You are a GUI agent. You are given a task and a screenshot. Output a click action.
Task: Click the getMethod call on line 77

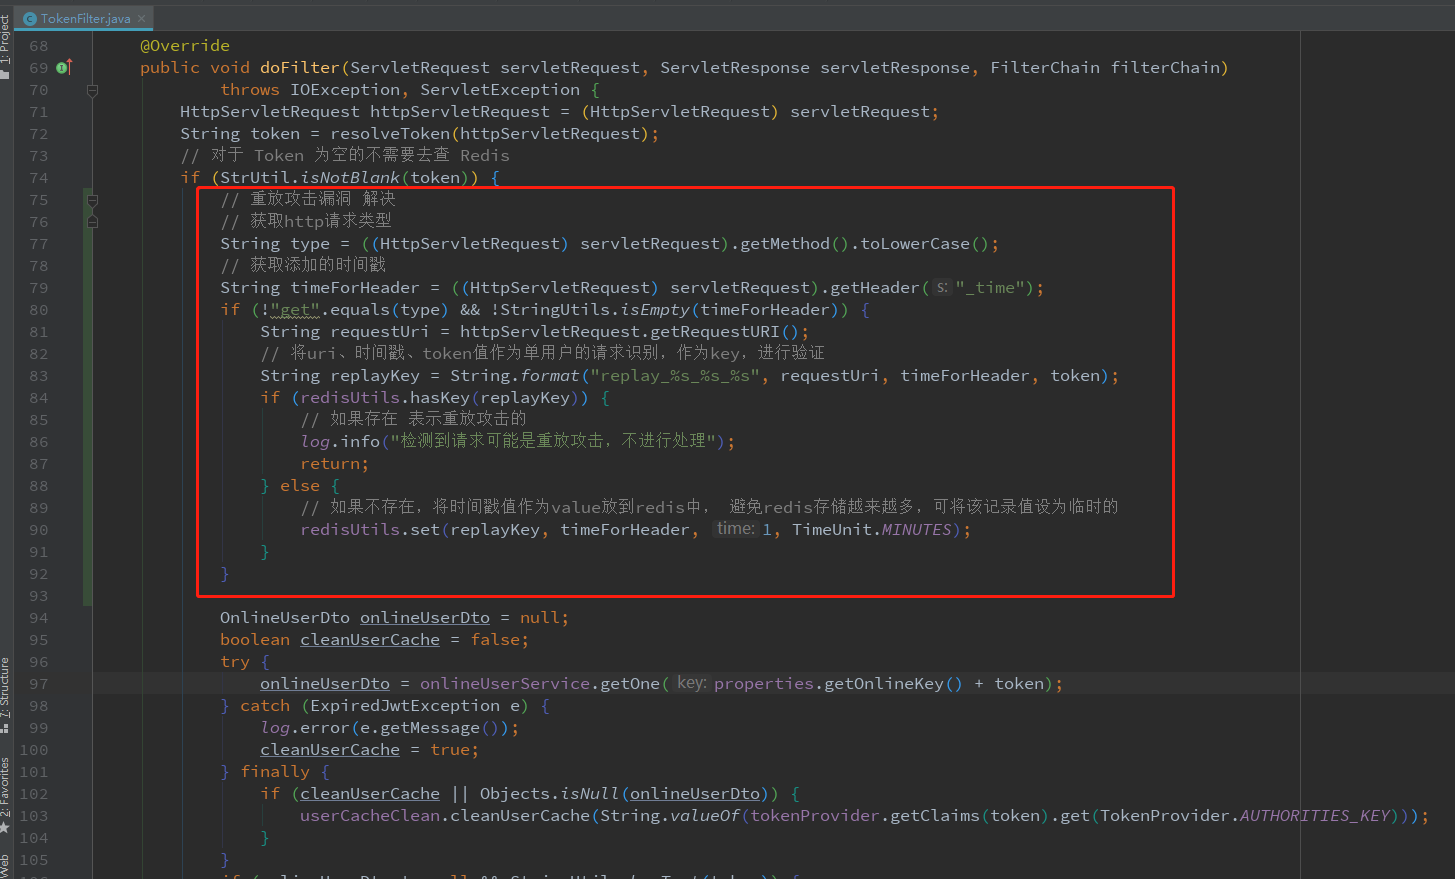(785, 244)
